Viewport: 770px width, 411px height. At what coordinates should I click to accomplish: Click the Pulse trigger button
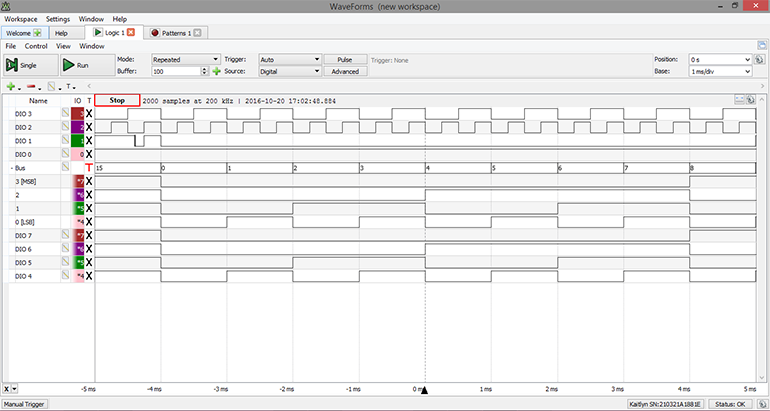345,59
